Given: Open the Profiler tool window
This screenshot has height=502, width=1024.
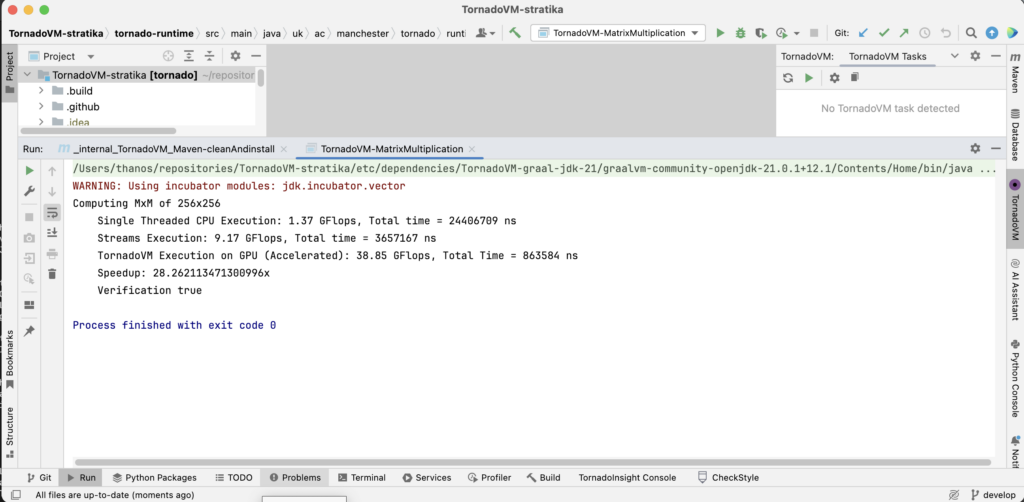Looking at the screenshot, I should click(x=490, y=478).
